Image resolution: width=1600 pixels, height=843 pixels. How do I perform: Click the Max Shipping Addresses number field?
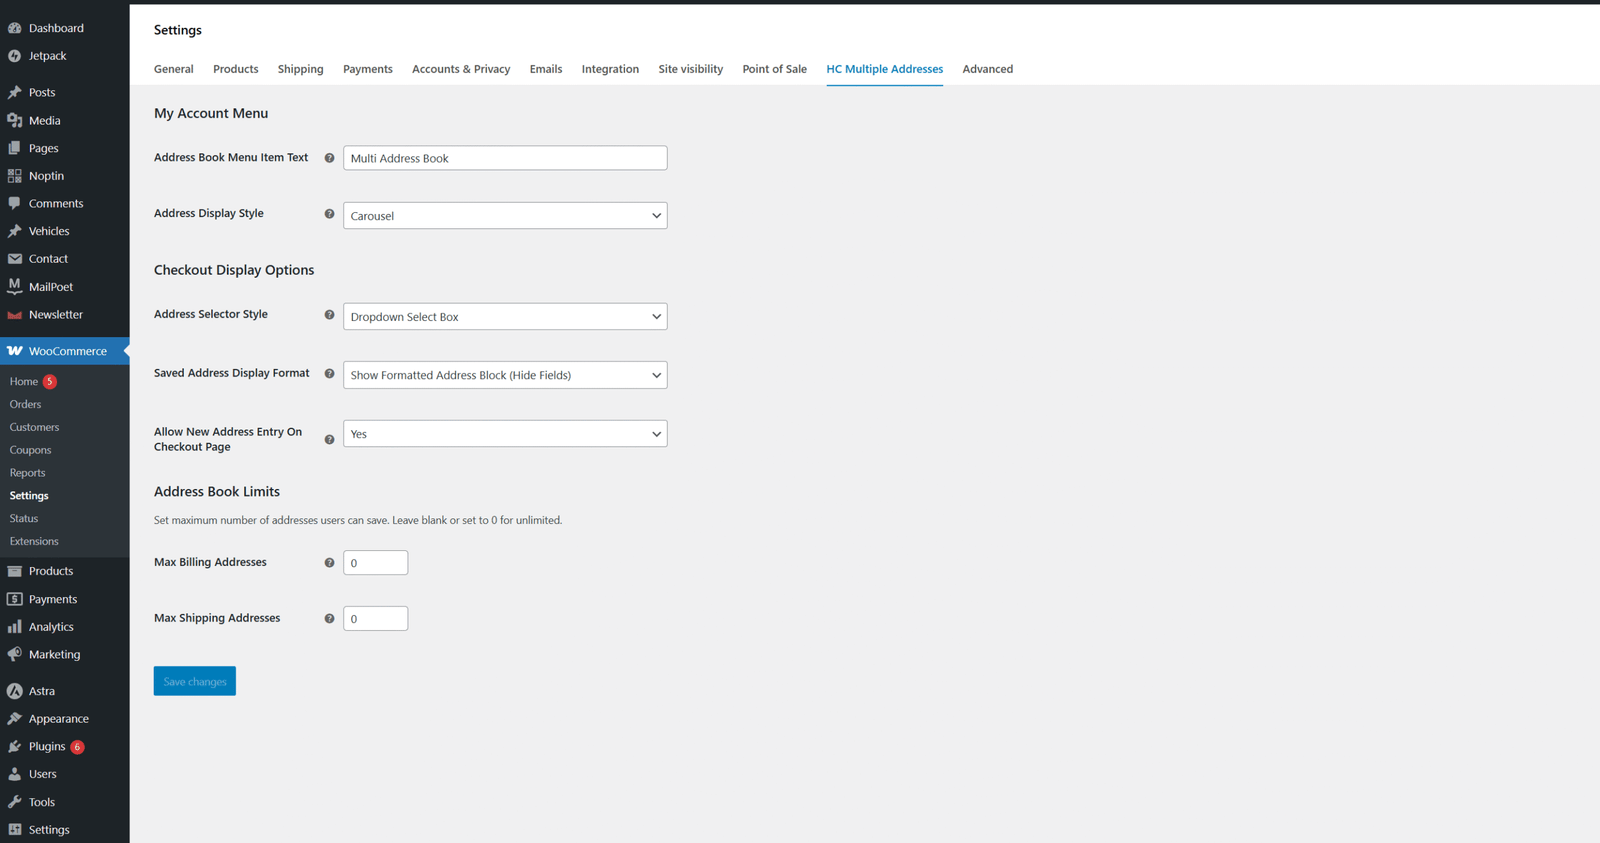coord(375,619)
